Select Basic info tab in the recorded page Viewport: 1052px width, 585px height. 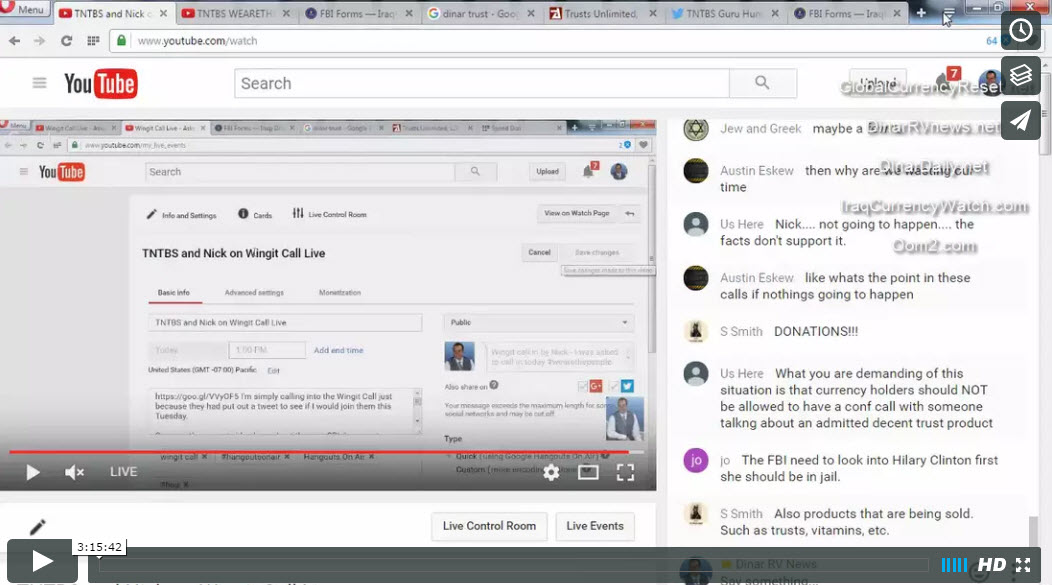(x=174, y=292)
